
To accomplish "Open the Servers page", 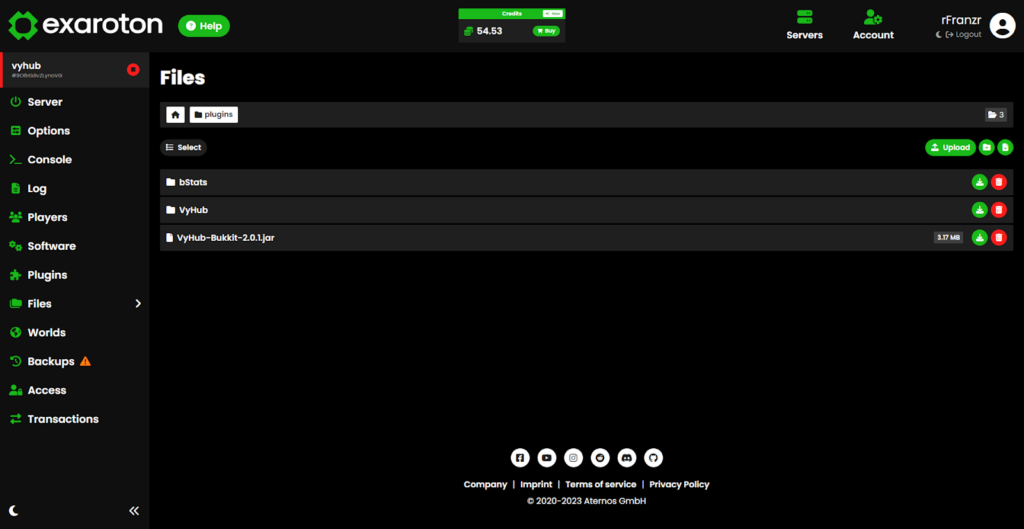I will (x=805, y=25).
